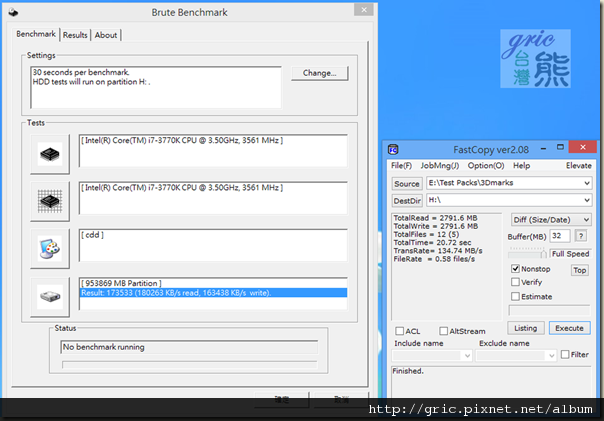Click the '[ cdd ]' graphics result text

[92, 235]
